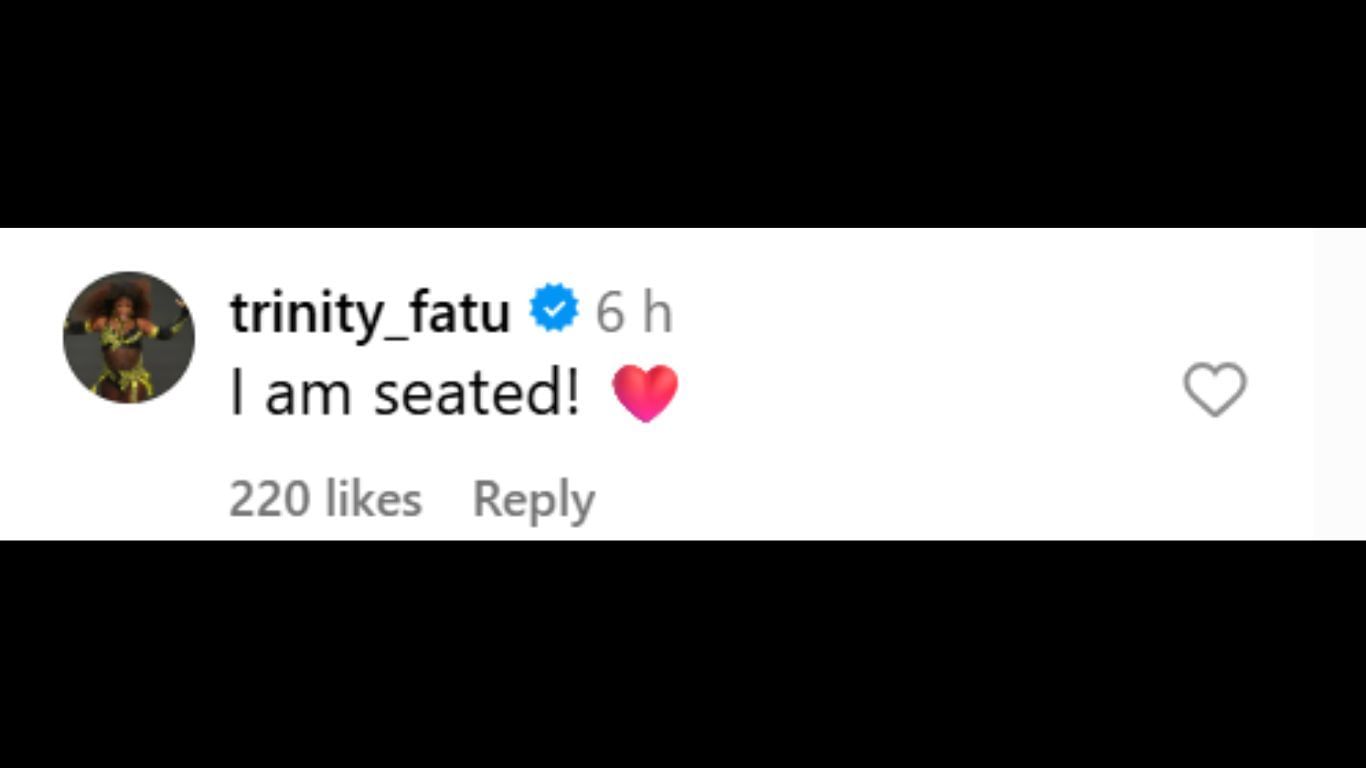This screenshot has width=1366, height=768.
Task: Click the checkmark badge after trinity_fatu
Action: point(553,310)
